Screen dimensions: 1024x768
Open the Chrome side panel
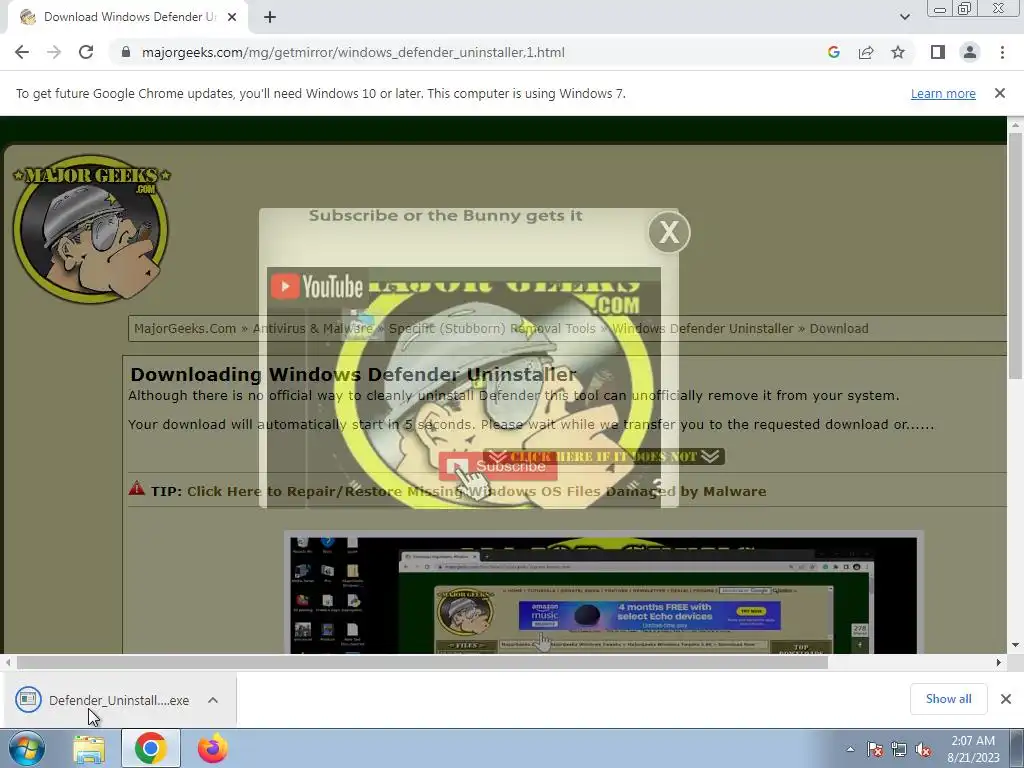(938, 52)
